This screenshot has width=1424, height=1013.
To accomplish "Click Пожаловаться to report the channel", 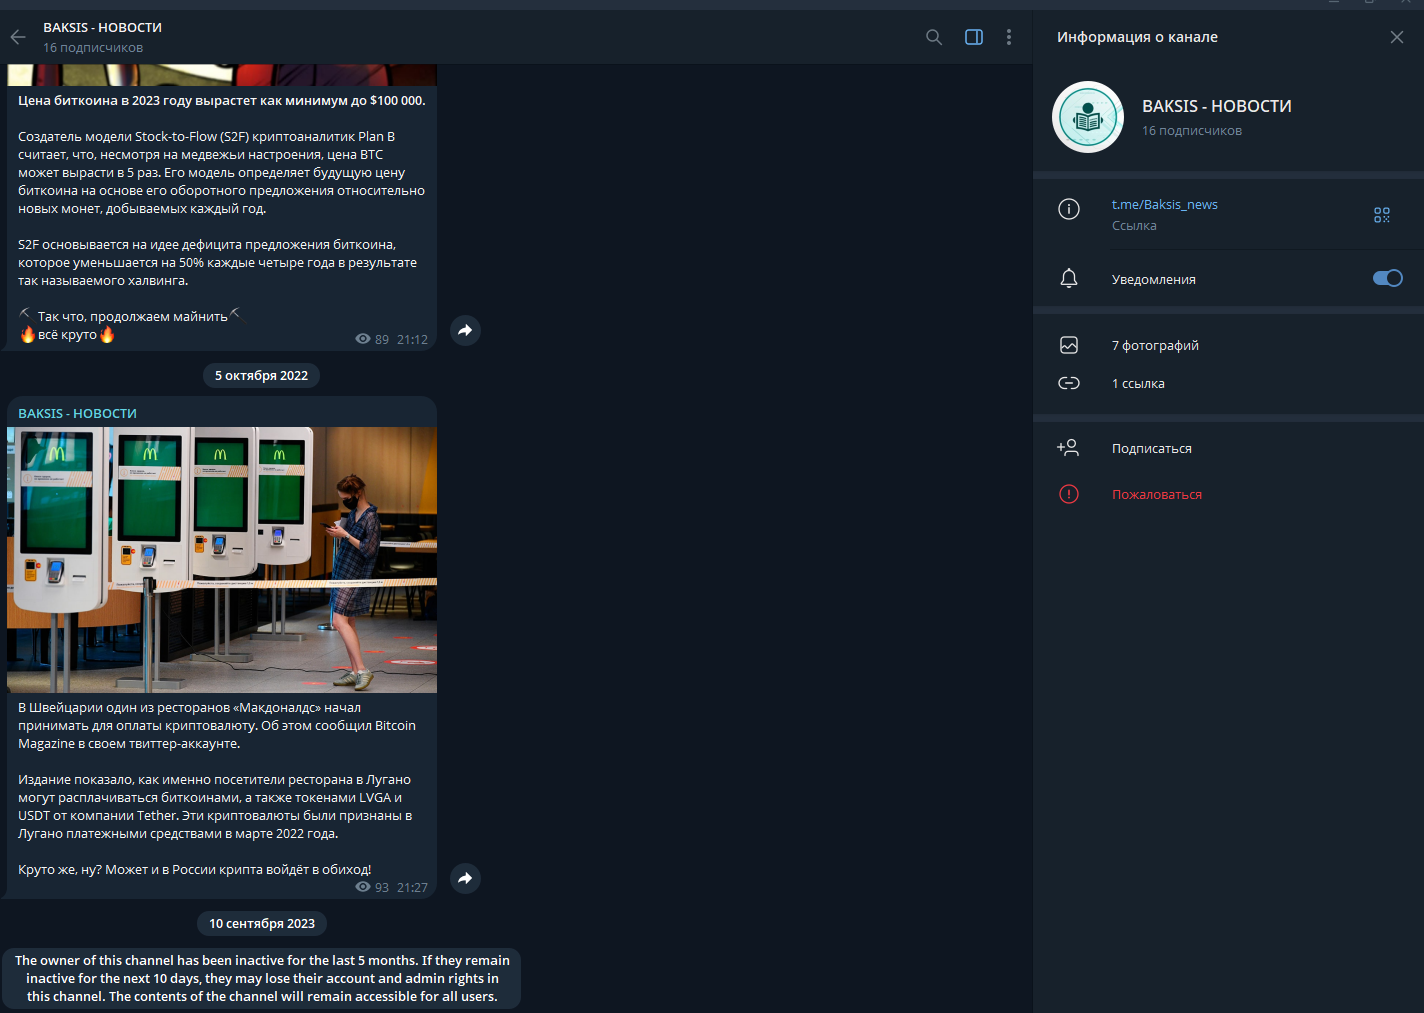I will (1157, 495).
